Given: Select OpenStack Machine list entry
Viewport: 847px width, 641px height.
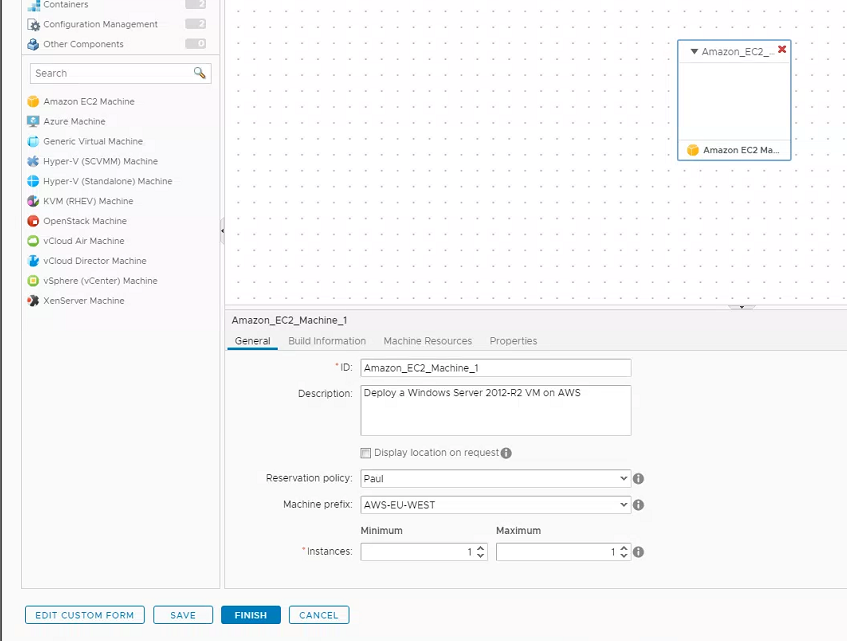Looking at the screenshot, I should pyautogui.click(x=85, y=221).
